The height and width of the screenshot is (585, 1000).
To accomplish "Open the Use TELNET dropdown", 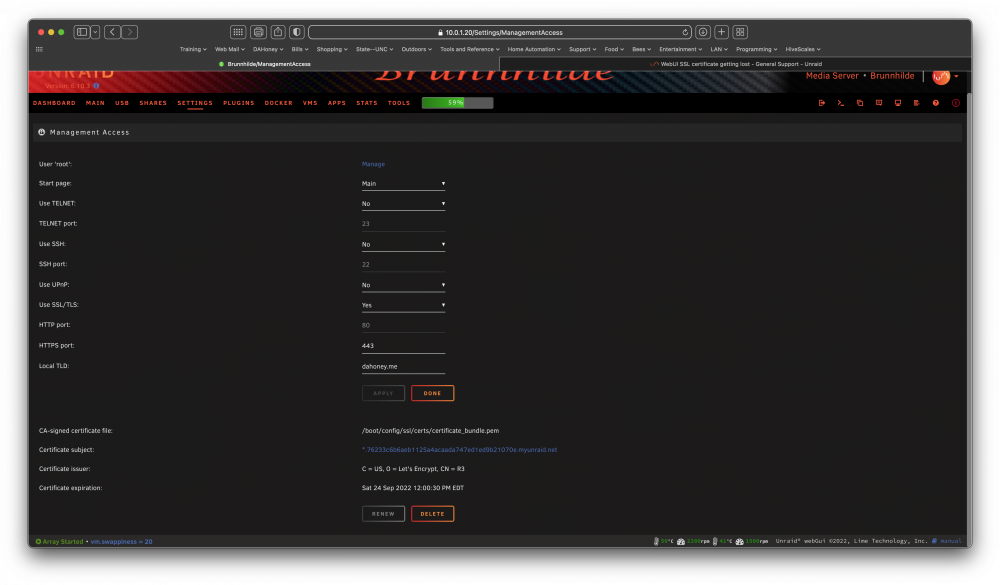I will pyautogui.click(x=403, y=204).
